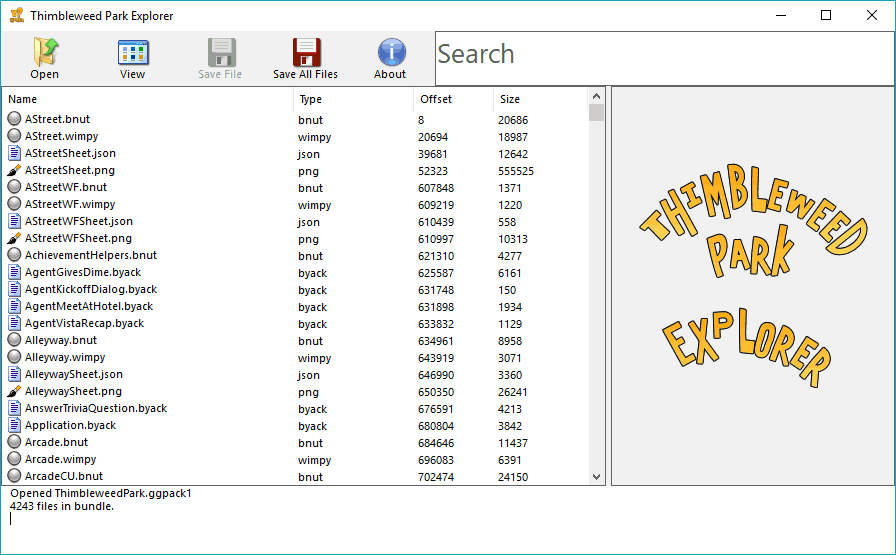Show the About dialog
This screenshot has height=555, width=896.
coord(390,59)
